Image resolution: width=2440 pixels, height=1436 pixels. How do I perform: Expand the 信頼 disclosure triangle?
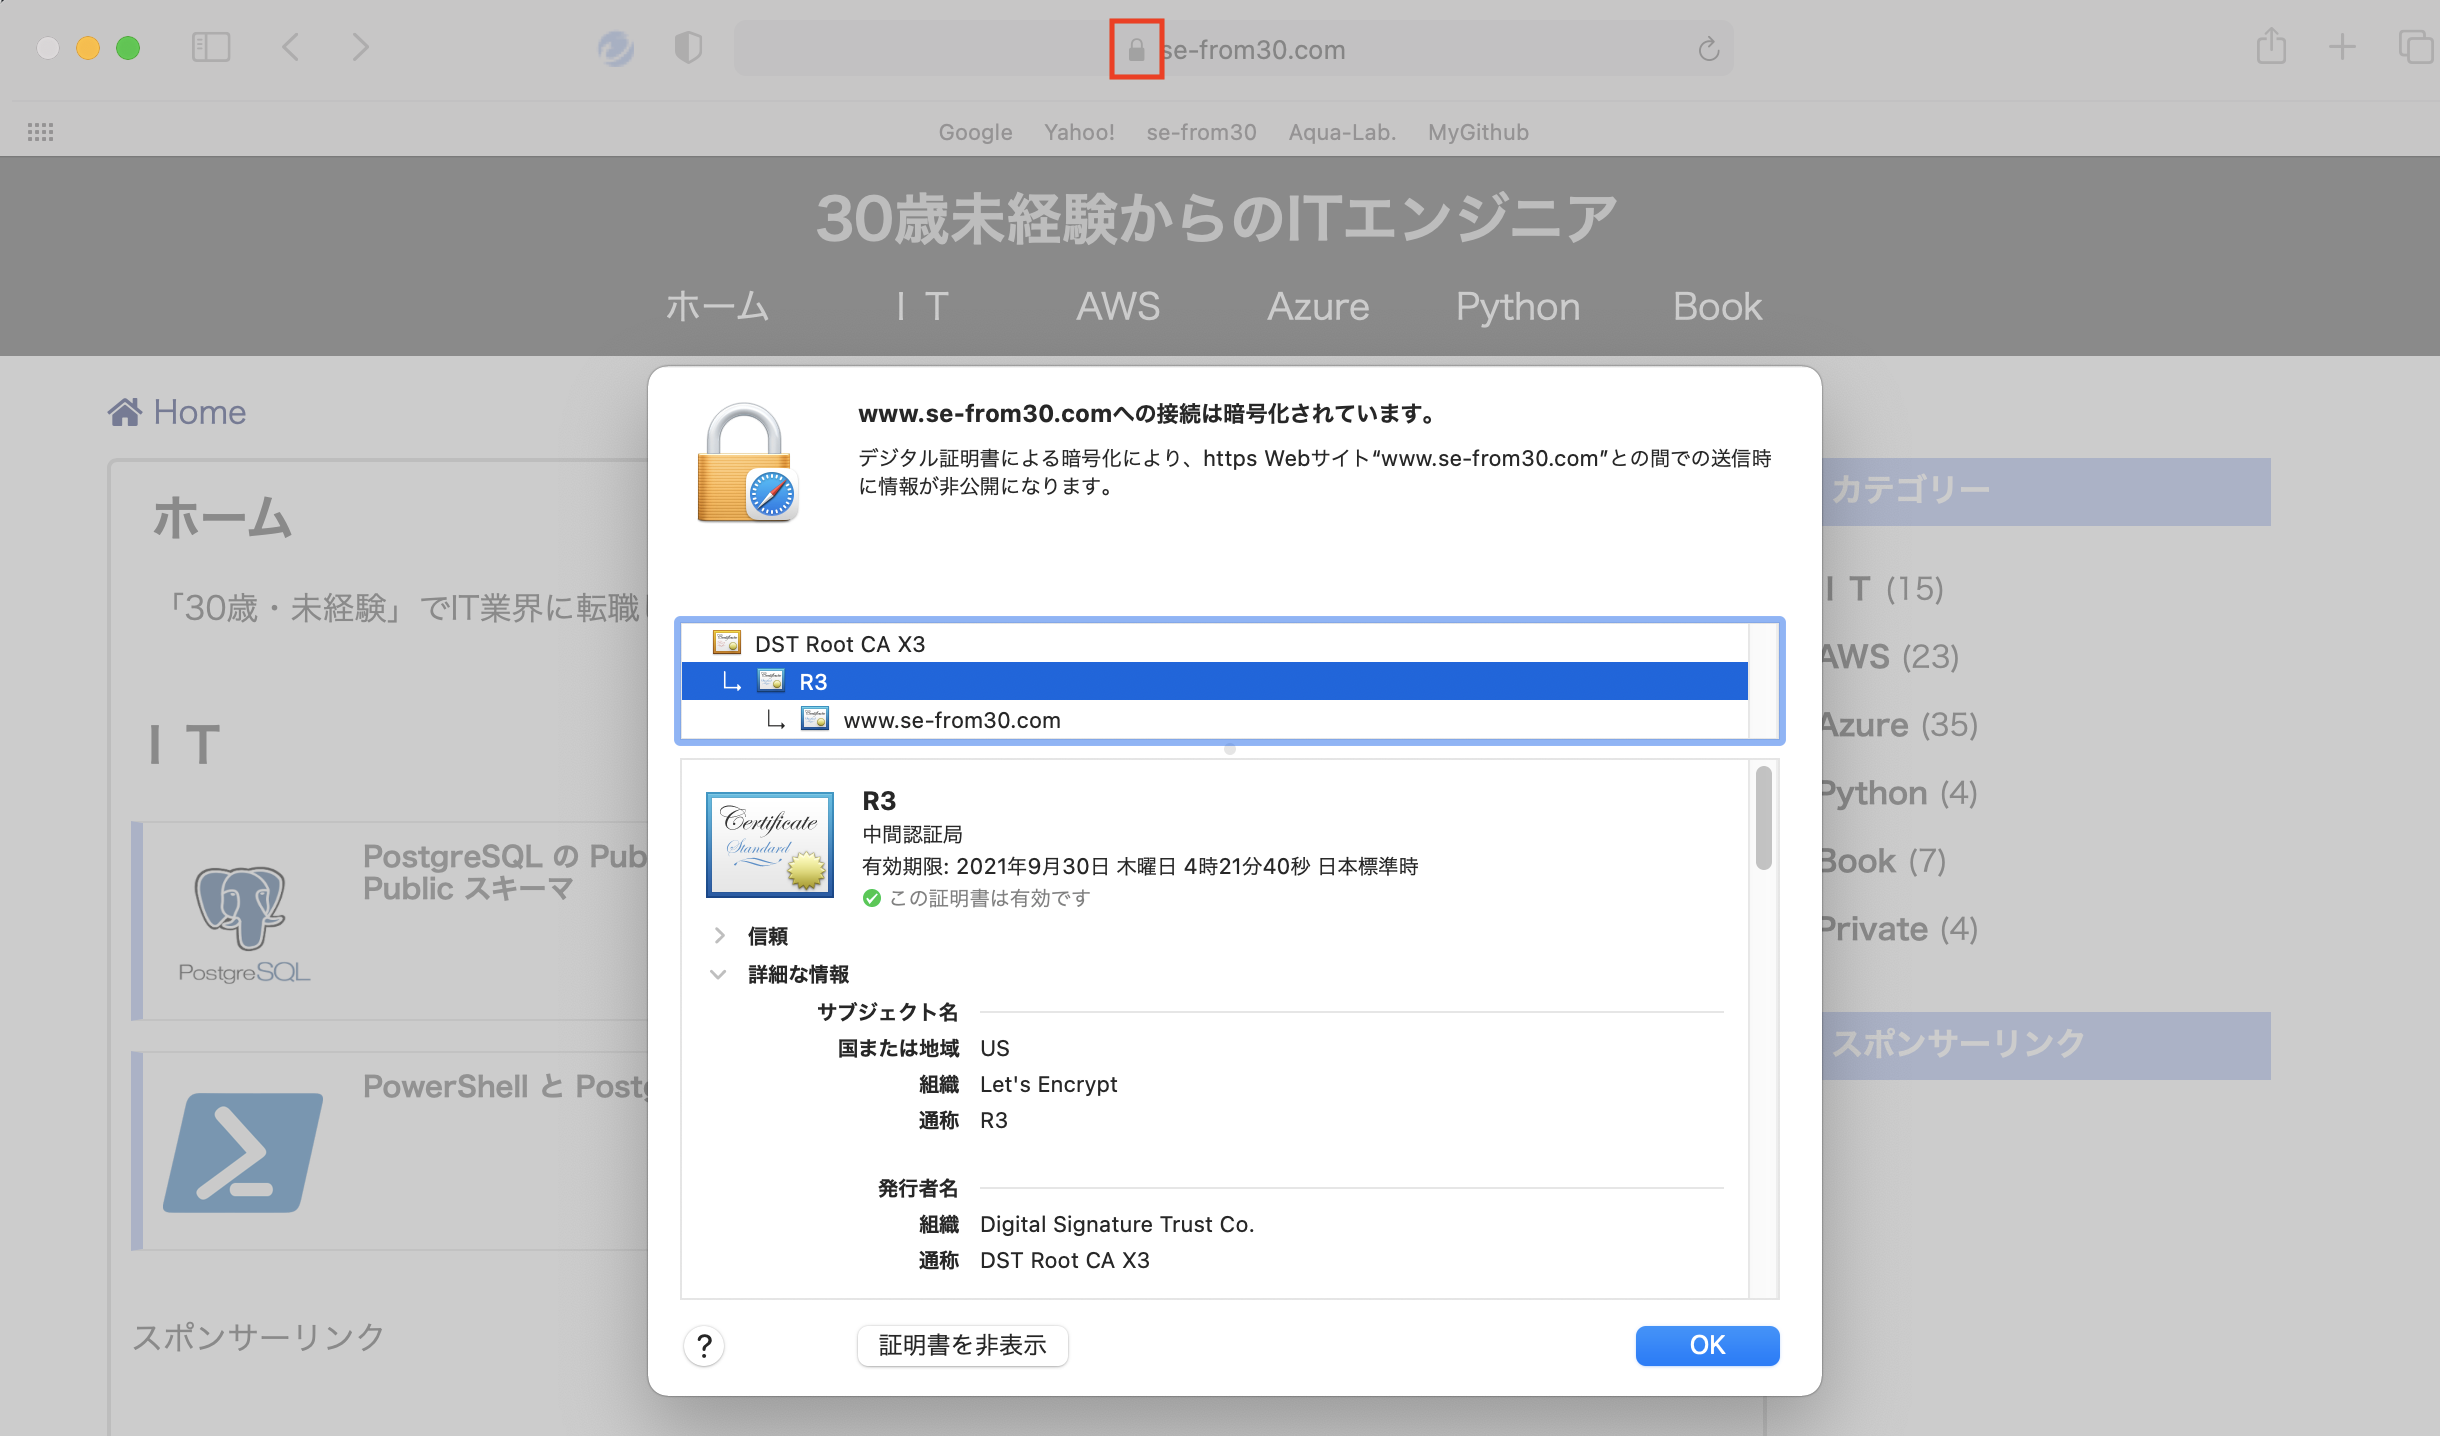[719, 935]
